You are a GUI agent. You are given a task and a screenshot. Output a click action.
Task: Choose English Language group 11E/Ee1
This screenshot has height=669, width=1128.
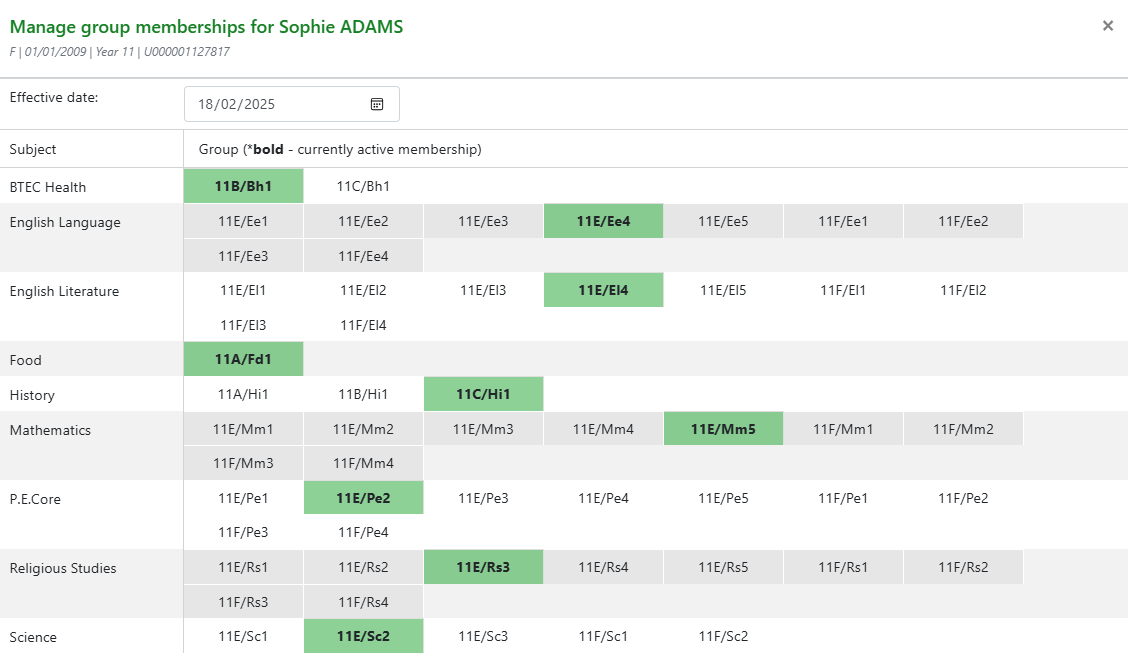pos(243,221)
